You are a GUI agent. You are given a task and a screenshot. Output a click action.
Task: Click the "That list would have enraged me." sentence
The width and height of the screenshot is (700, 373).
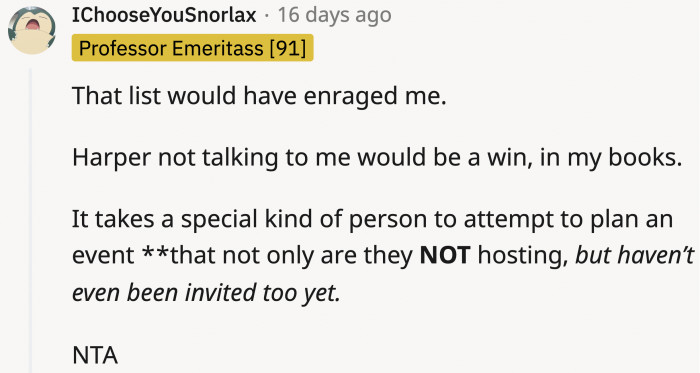tap(259, 95)
